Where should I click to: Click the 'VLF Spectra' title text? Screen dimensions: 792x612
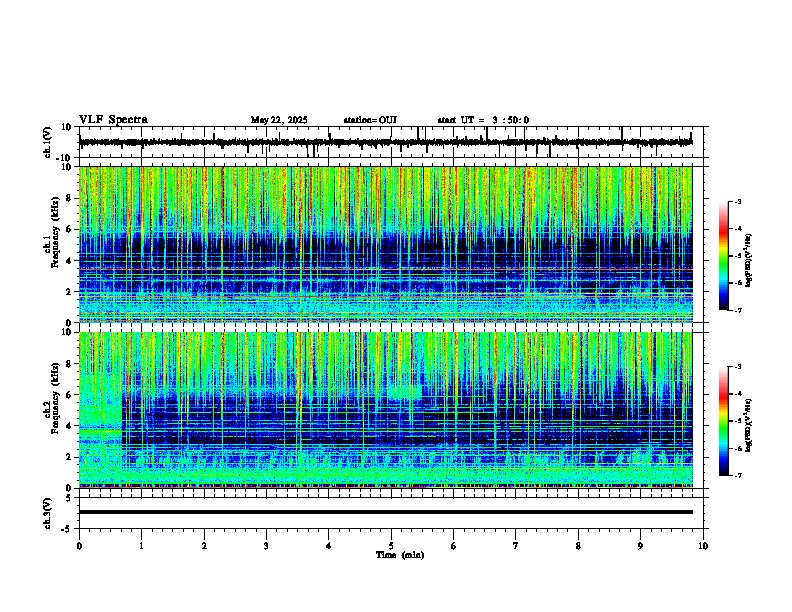[x=113, y=120]
